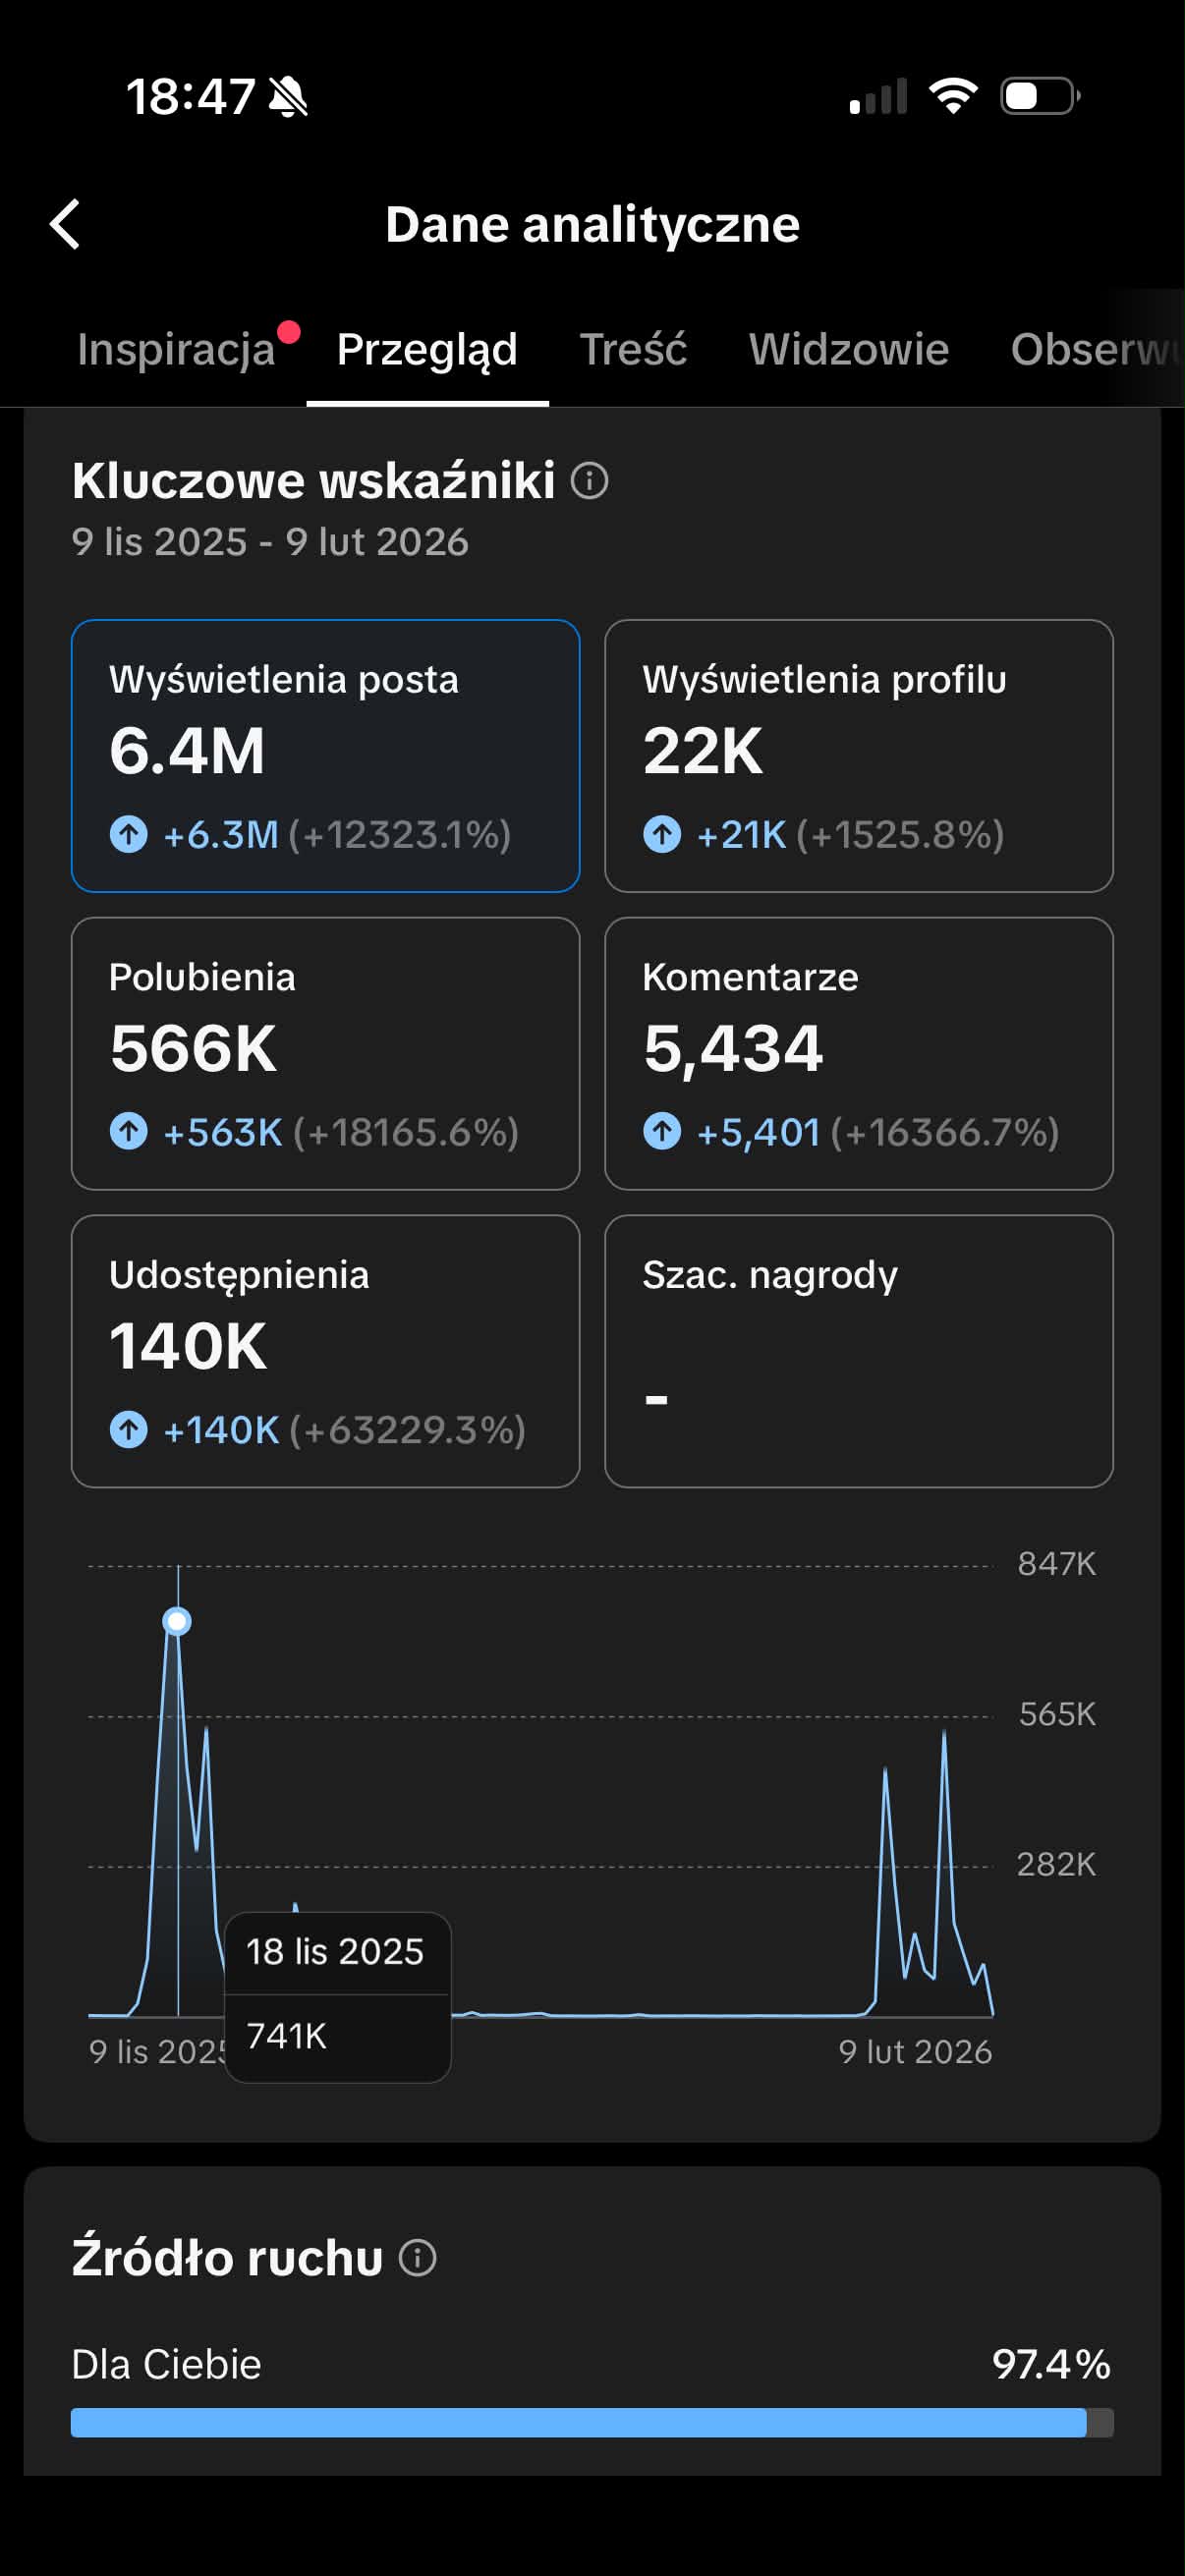Select the Przegląd tab

[x=427, y=350]
